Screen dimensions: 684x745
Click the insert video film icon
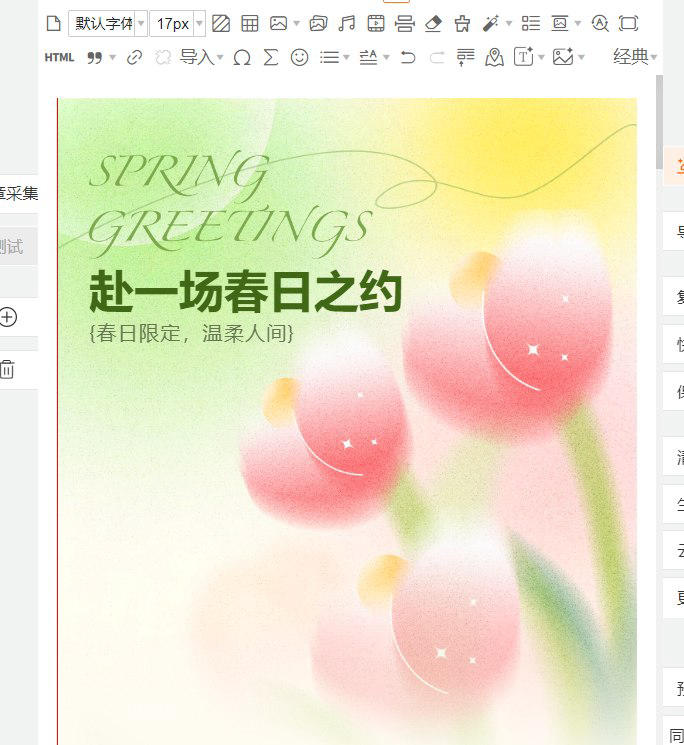(x=376, y=23)
